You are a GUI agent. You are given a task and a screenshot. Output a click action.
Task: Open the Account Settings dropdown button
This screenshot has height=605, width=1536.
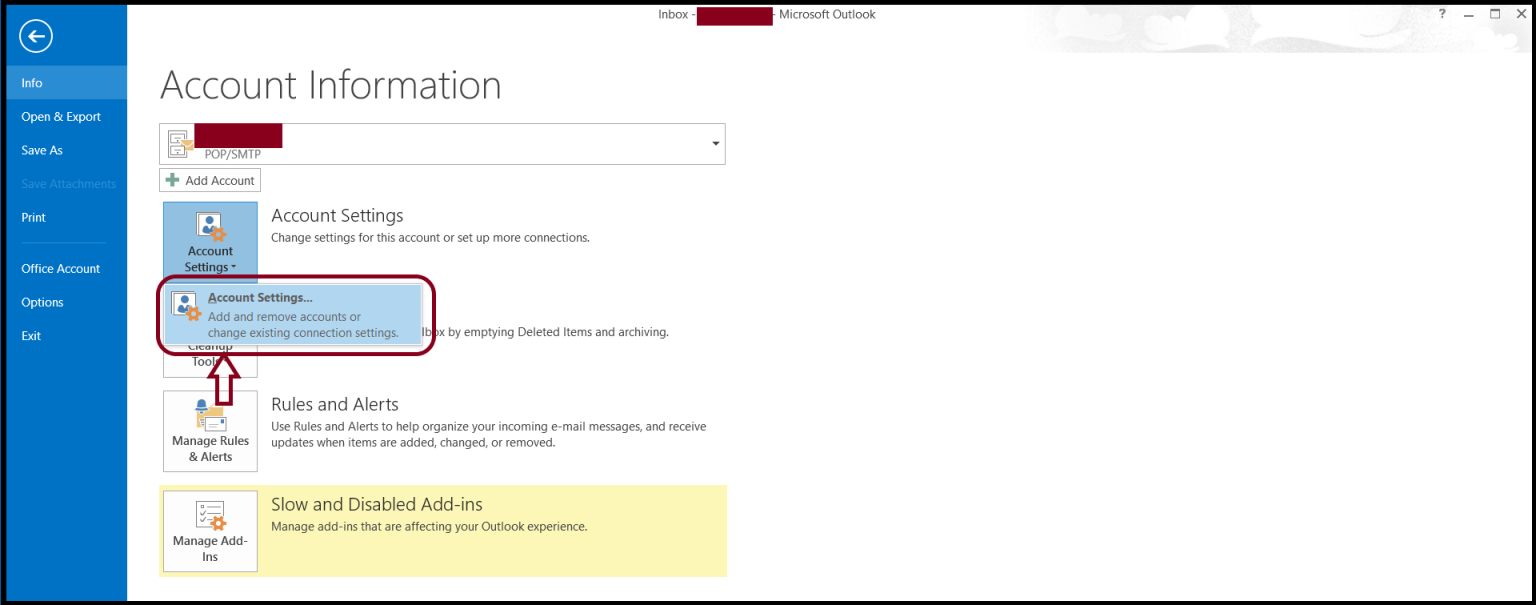[210, 241]
